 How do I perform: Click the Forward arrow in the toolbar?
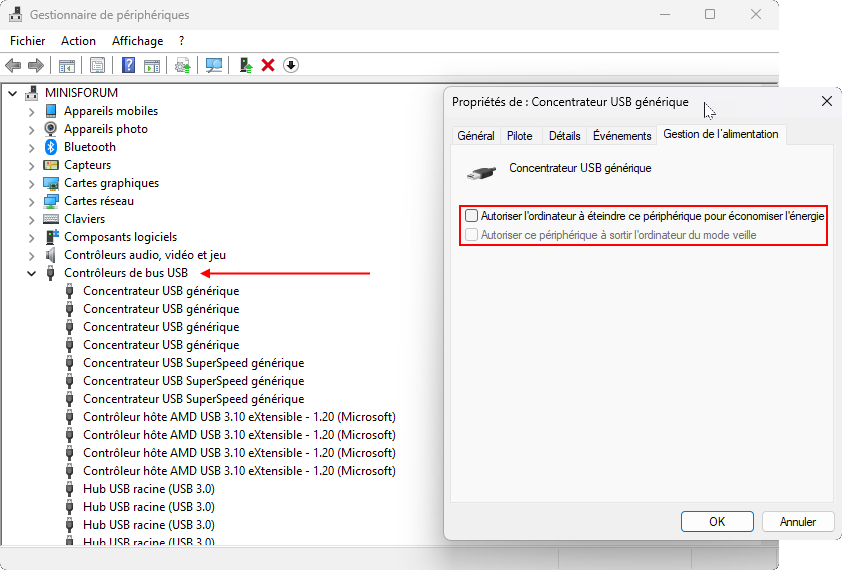click(36, 66)
